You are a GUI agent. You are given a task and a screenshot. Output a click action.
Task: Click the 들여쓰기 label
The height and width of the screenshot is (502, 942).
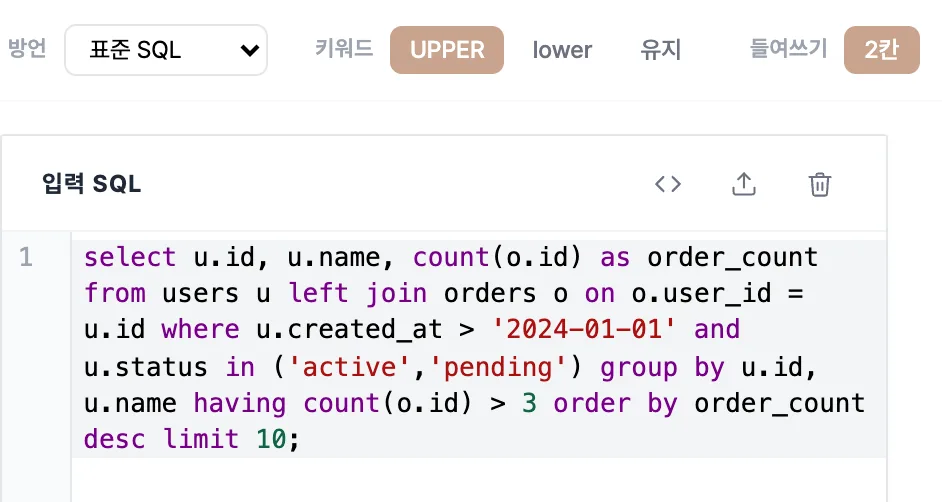[789, 49]
